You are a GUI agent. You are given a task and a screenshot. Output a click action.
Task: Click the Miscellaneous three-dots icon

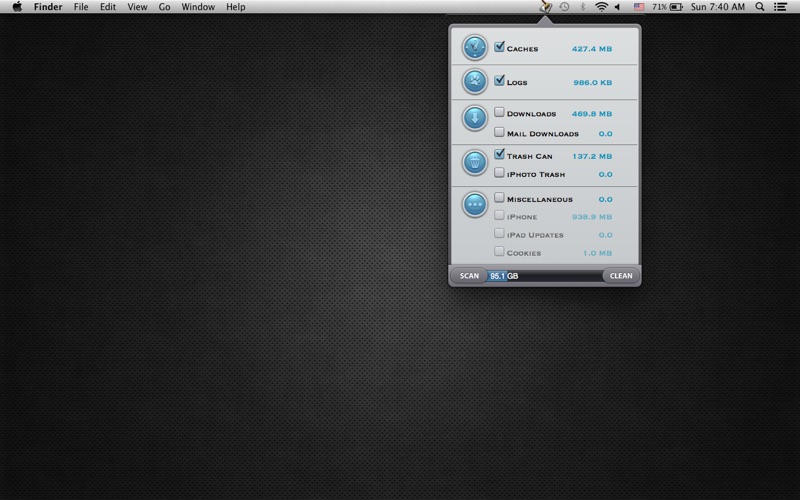pos(474,205)
